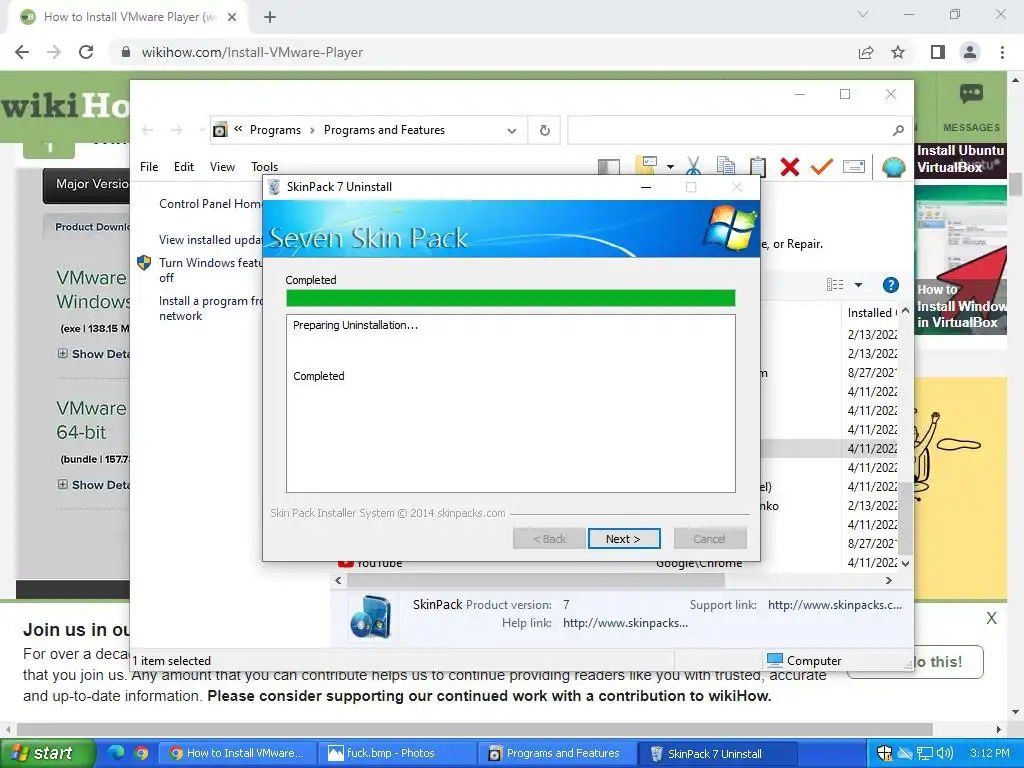Minimize the SkinPack 7 Uninstall dialog
The image size is (1024, 768).
[x=646, y=187]
